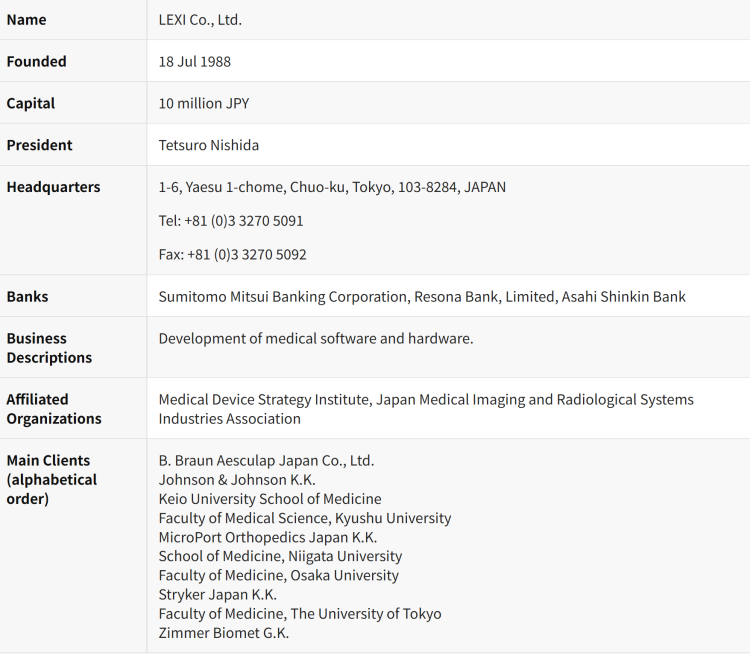Click client 'Keio University School of Medicine'
The image size is (750, 655).
coord(270,499)
